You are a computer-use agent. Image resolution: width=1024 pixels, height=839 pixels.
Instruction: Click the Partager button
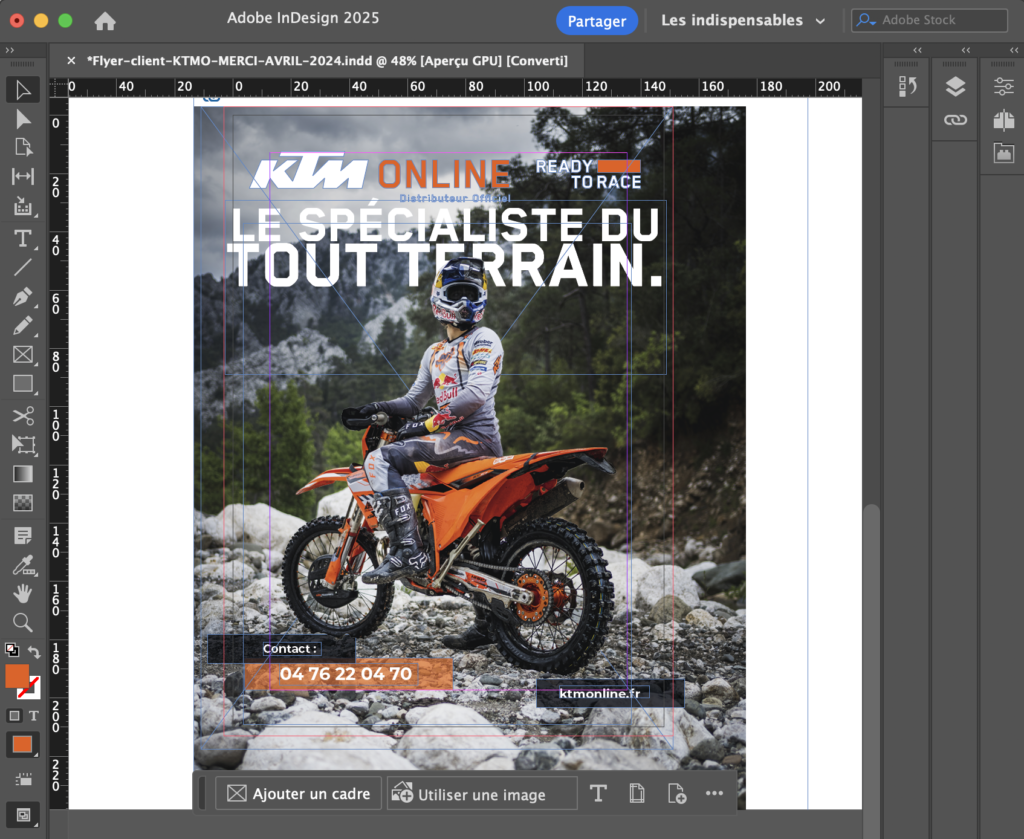point(596,21)
